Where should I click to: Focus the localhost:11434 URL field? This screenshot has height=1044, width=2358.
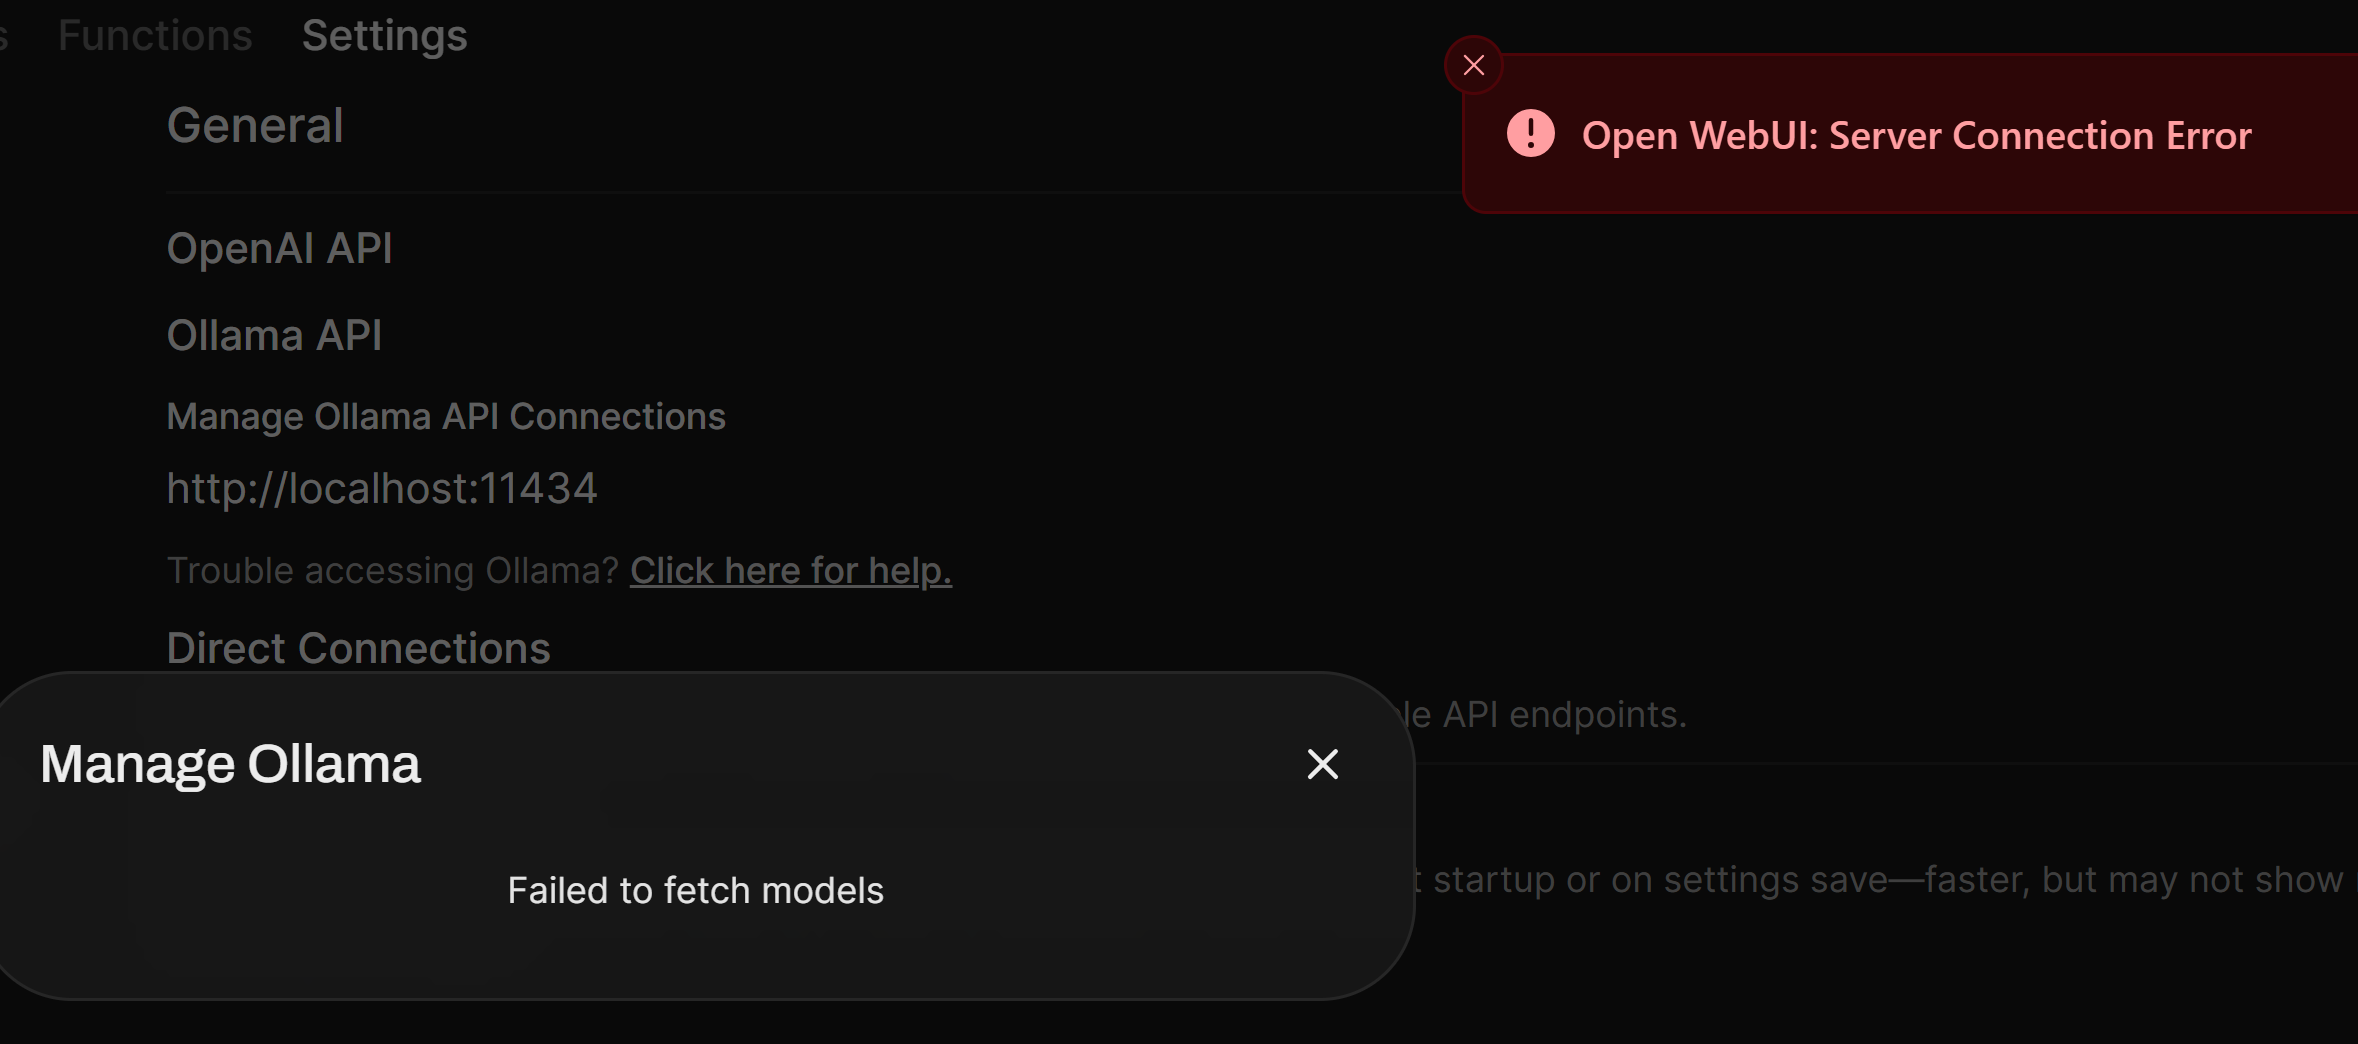(x=382, y=489)
